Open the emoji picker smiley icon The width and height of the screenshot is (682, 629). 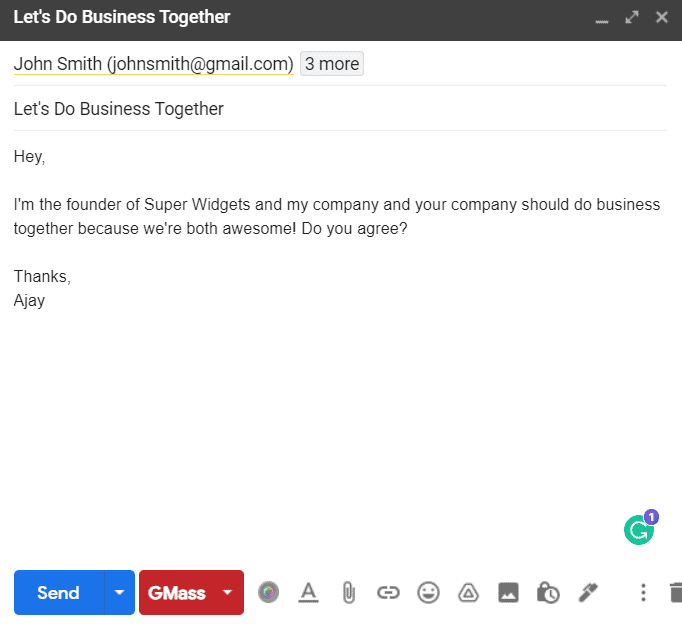(x=428, y=592)
